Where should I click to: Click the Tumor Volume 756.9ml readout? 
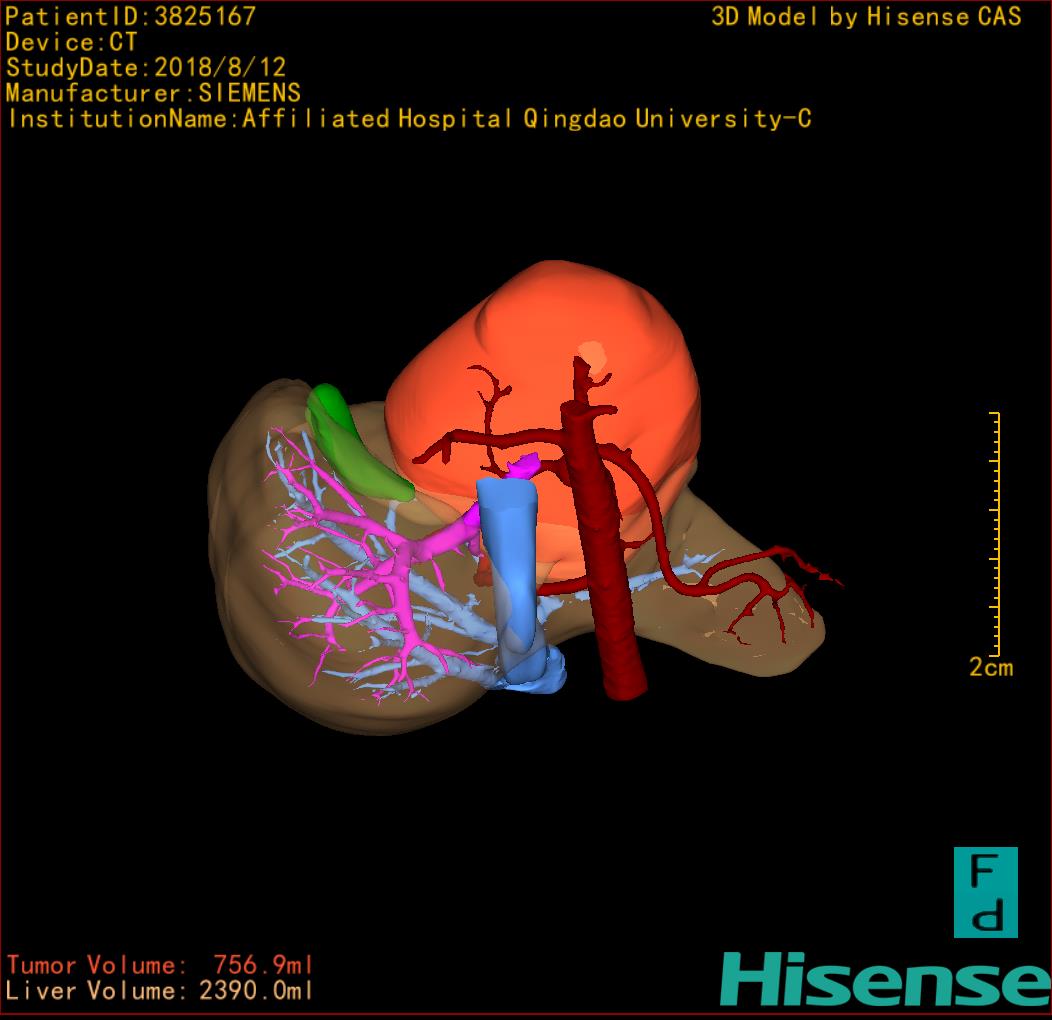[x=160, y=965]
